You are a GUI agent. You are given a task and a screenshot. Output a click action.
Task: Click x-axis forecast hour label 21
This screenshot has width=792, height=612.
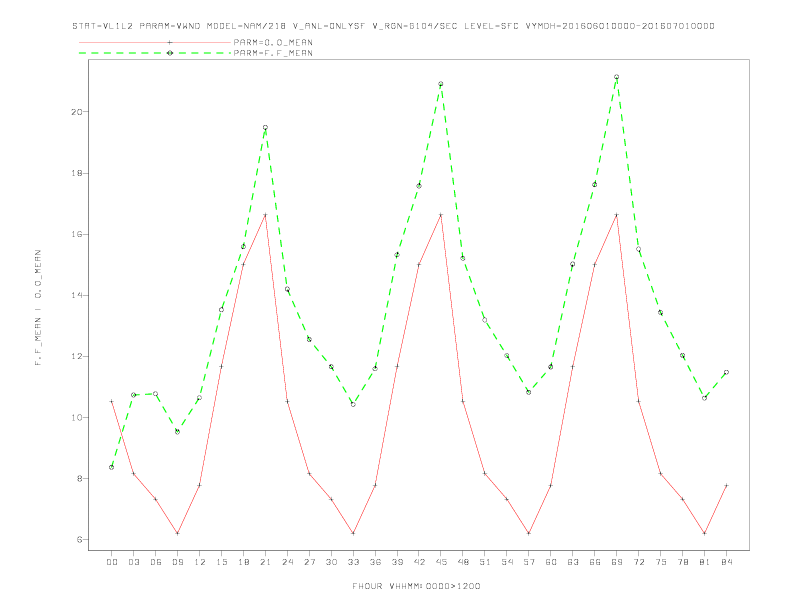265,562
